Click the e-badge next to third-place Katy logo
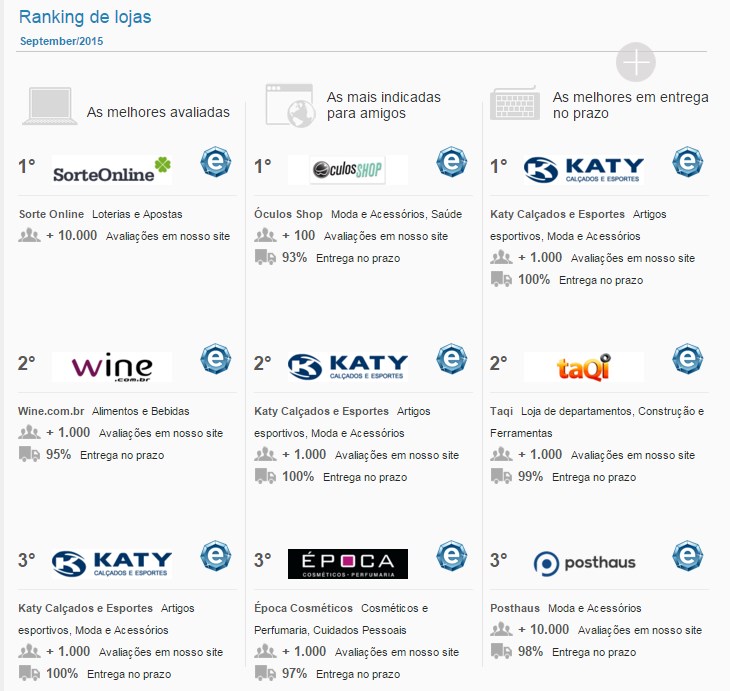Screen dimensions: 730x691 [216, 556]
